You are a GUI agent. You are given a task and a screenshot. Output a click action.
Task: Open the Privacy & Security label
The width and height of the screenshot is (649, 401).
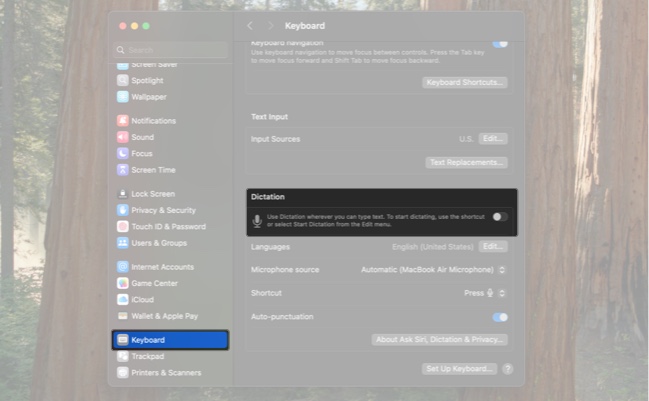[x=163, y=210]
